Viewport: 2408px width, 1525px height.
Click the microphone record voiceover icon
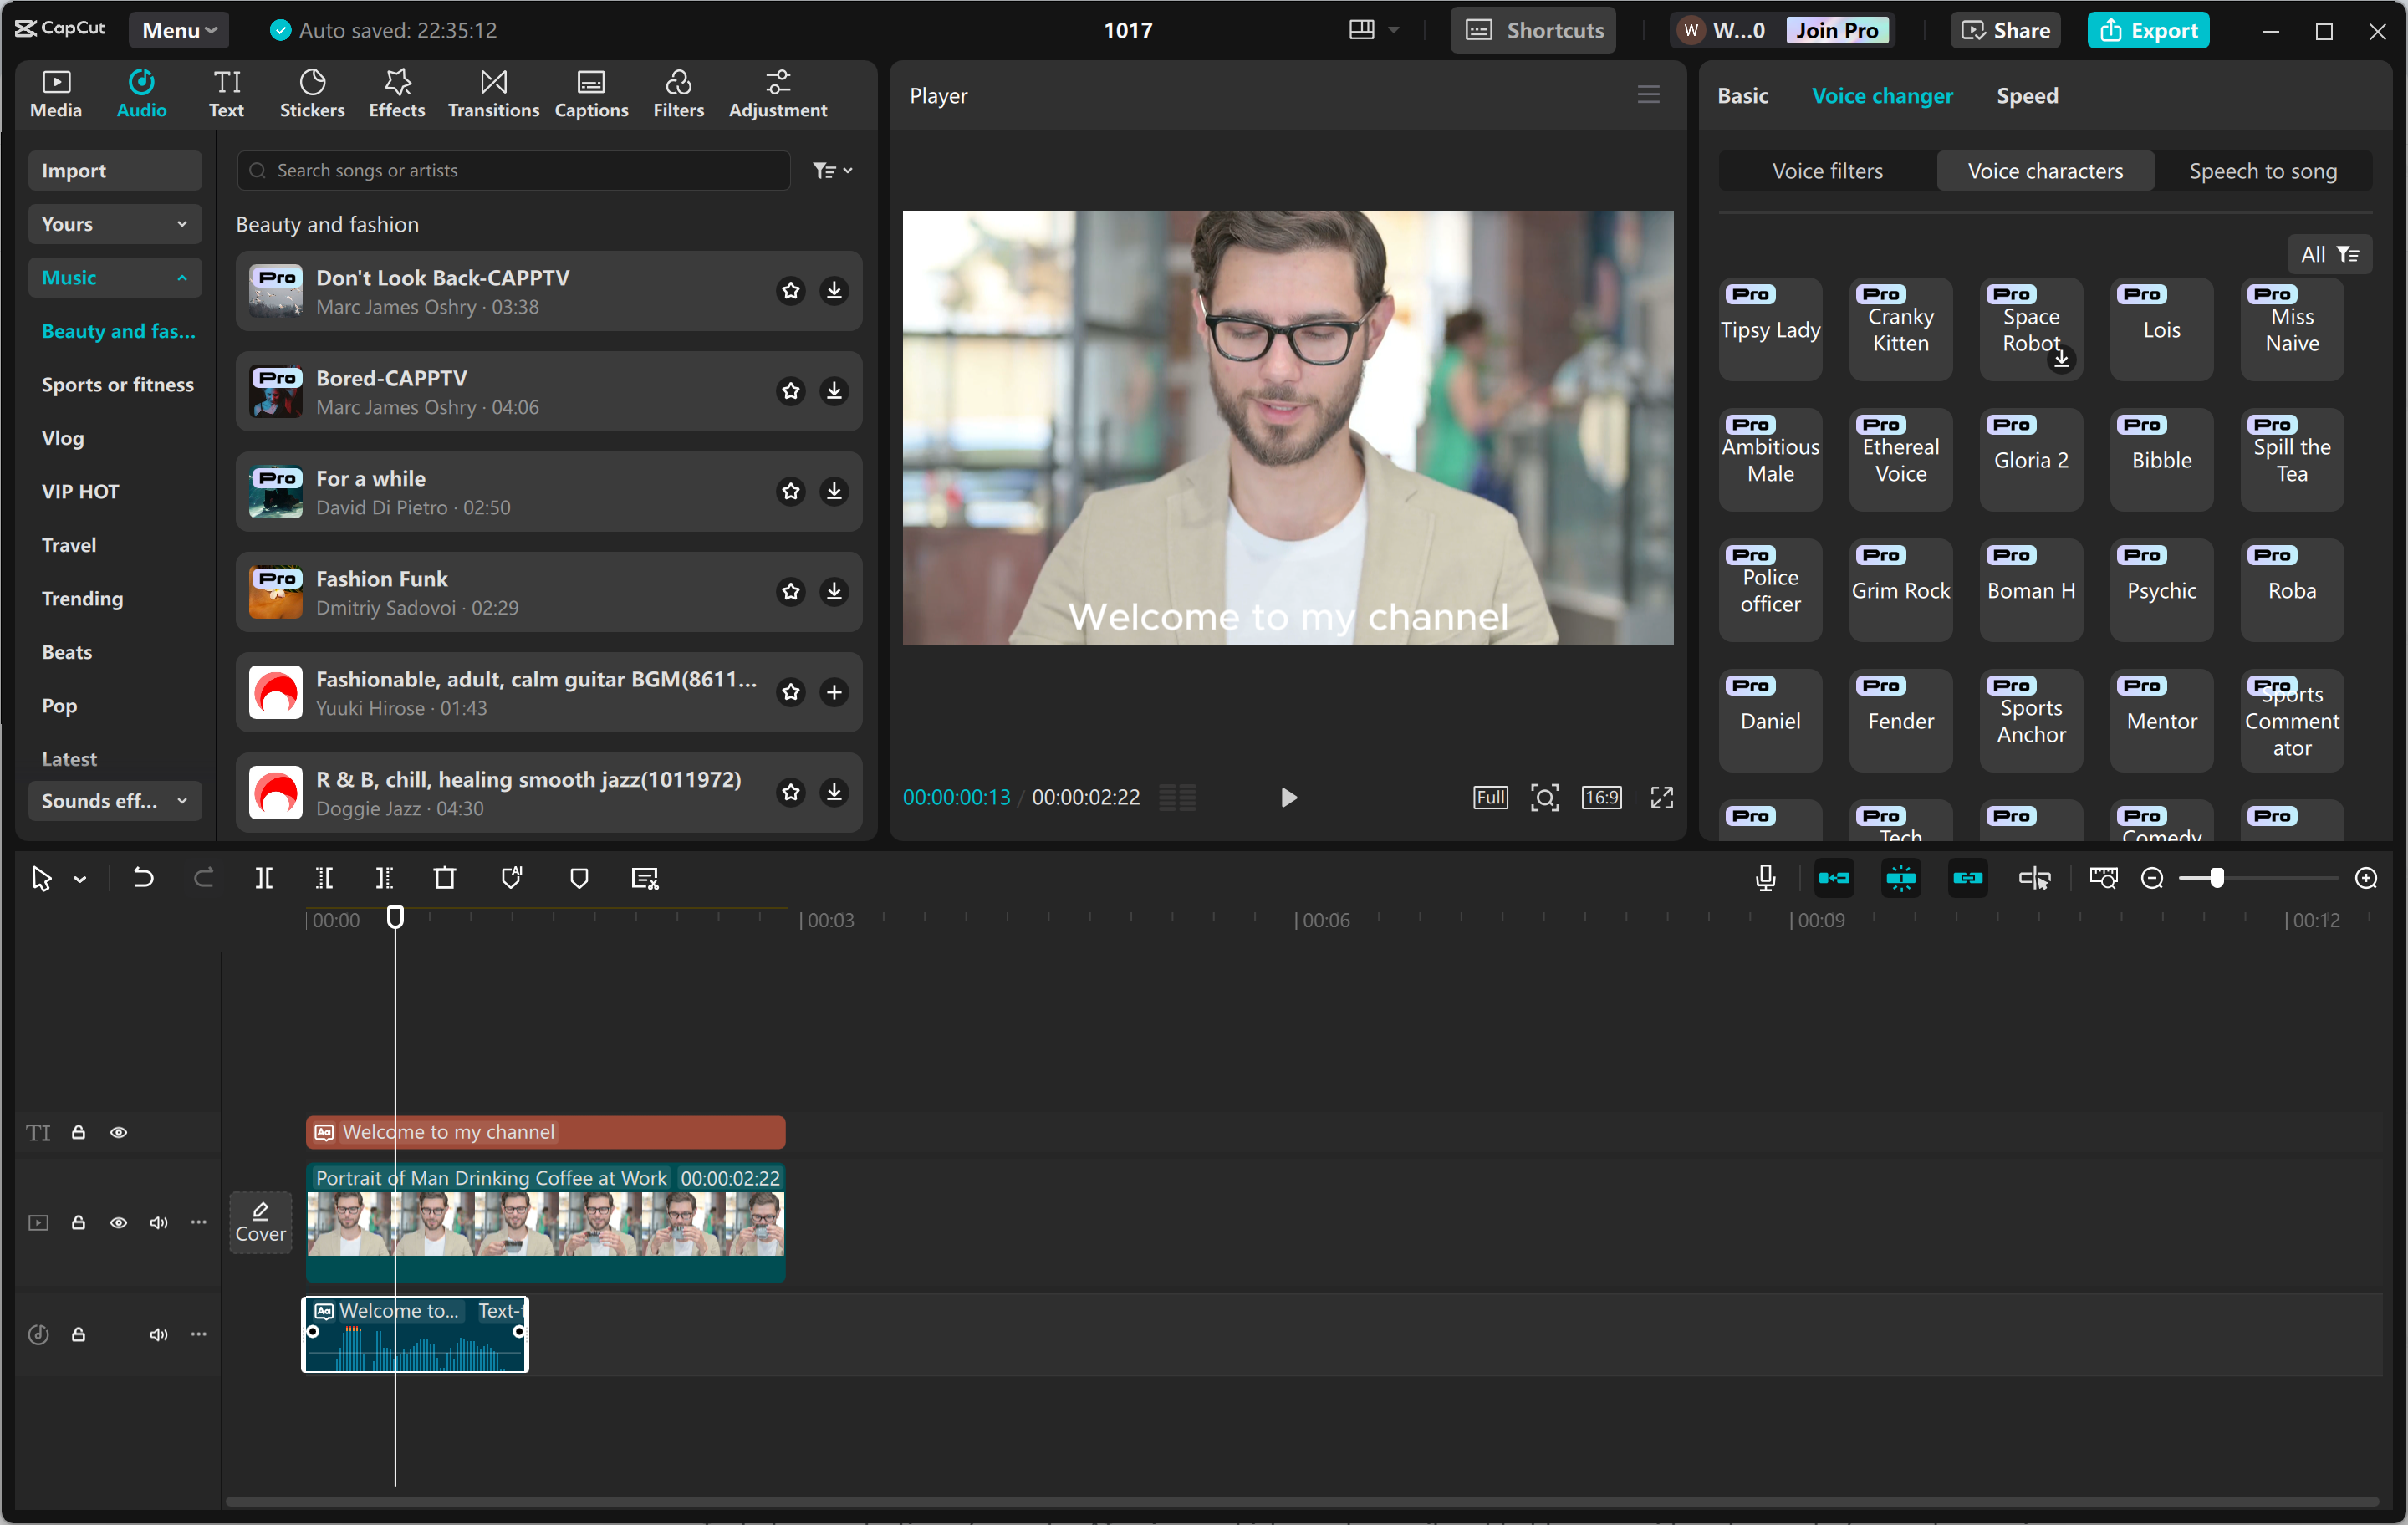(x=1765, y=878)
